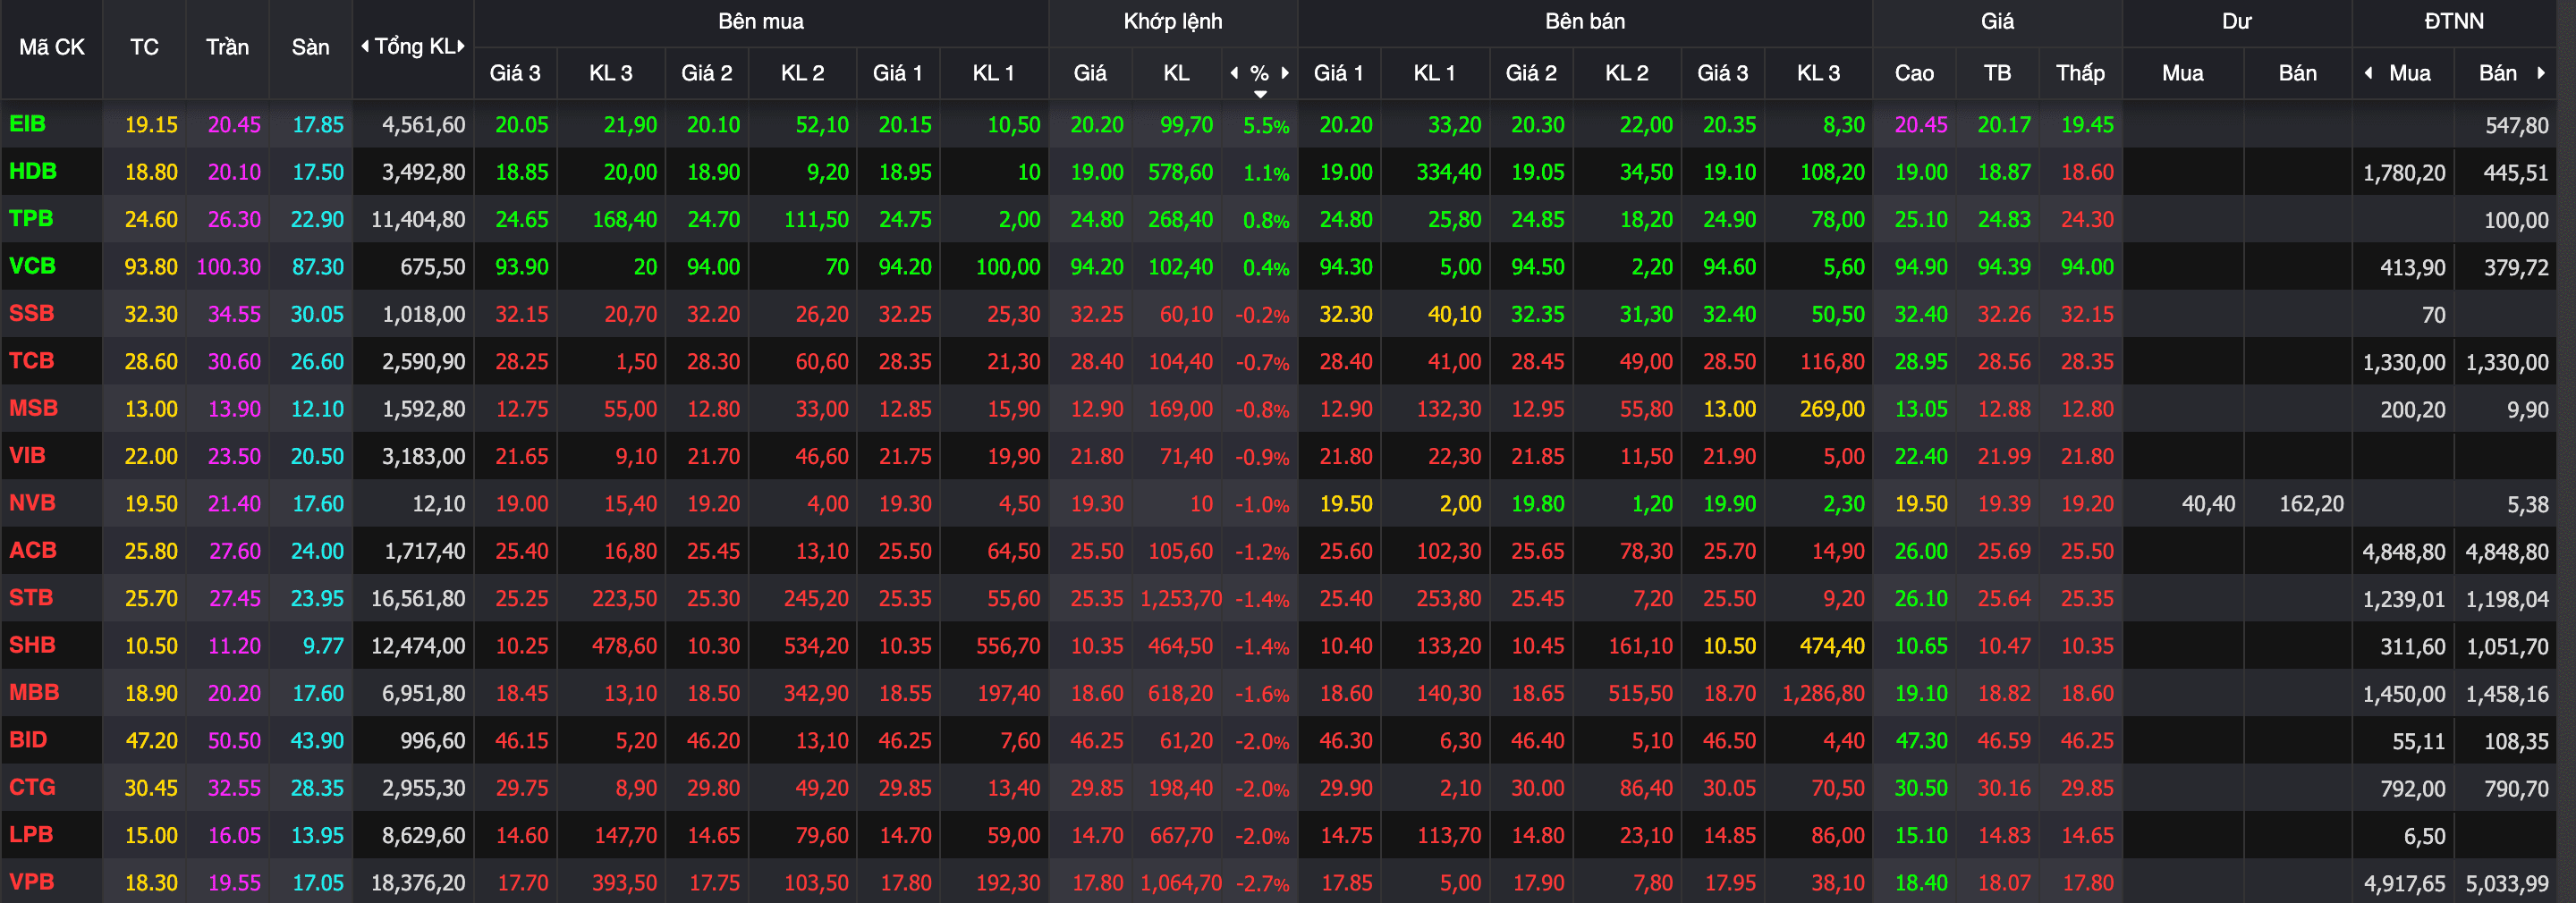Click SHB floor price 9.77

tap(323, 646)
